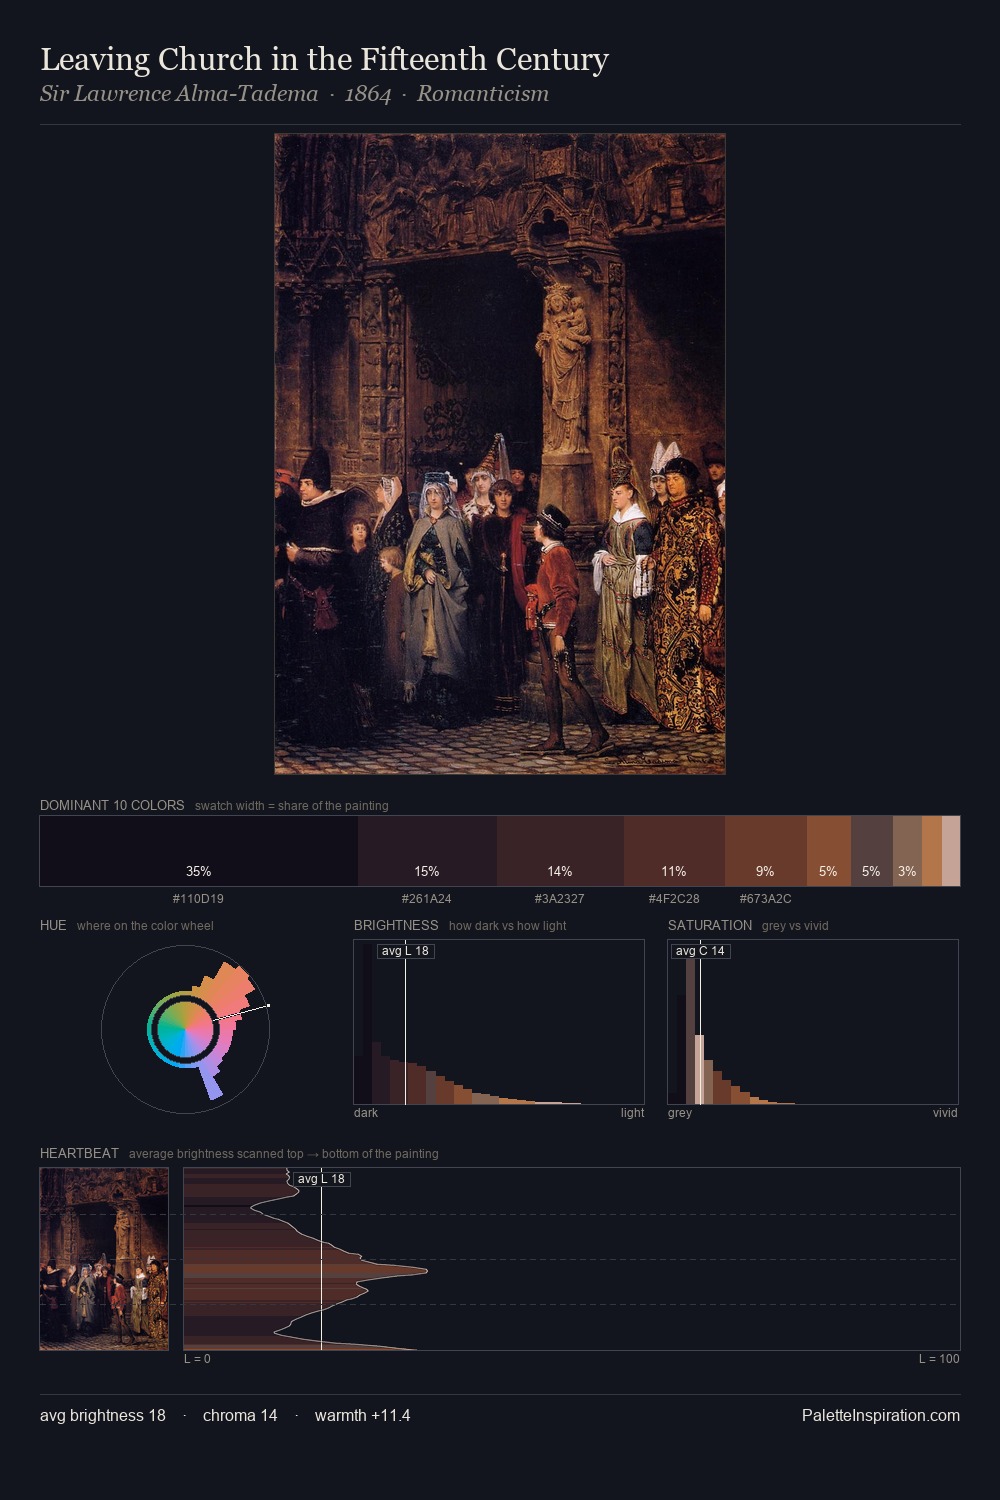Click the 'grey' axis label
The height and width of the screenshot is (1500, 1000).
(x=680, y=1113)
